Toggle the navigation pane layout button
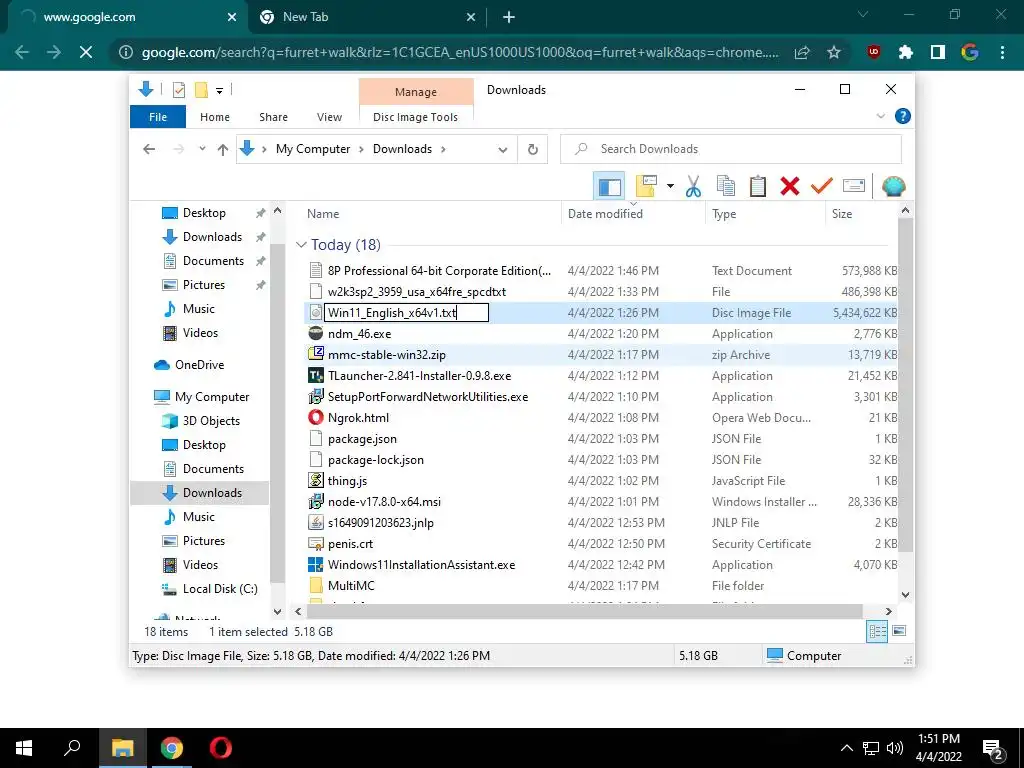This screenshot has height=768, width=1024. (x=609, y=187)
